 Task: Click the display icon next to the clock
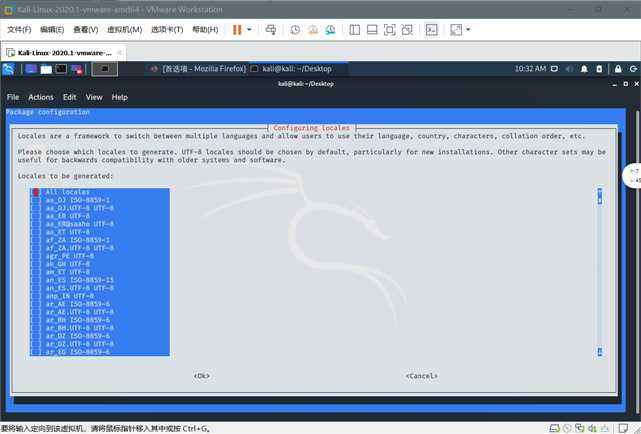pyautogui.click(x=554, y=69)
